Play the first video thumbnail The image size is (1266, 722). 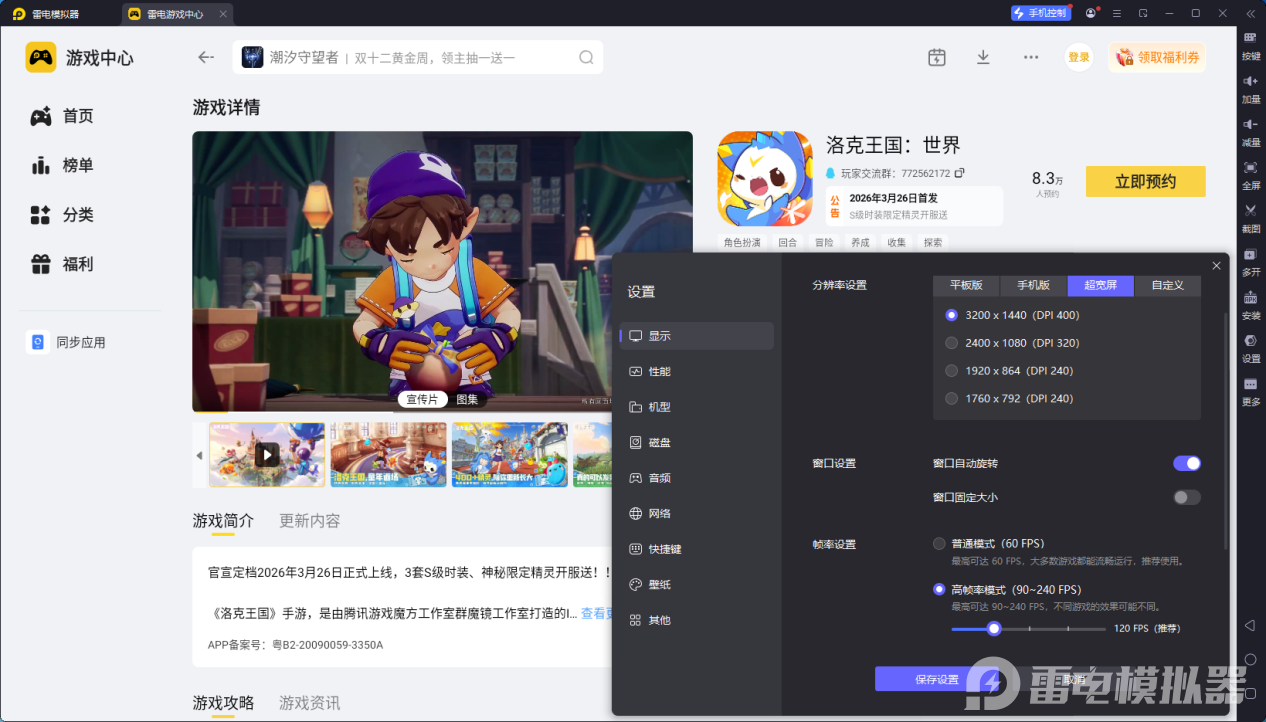pyautogui.click(x=267, y=455)
